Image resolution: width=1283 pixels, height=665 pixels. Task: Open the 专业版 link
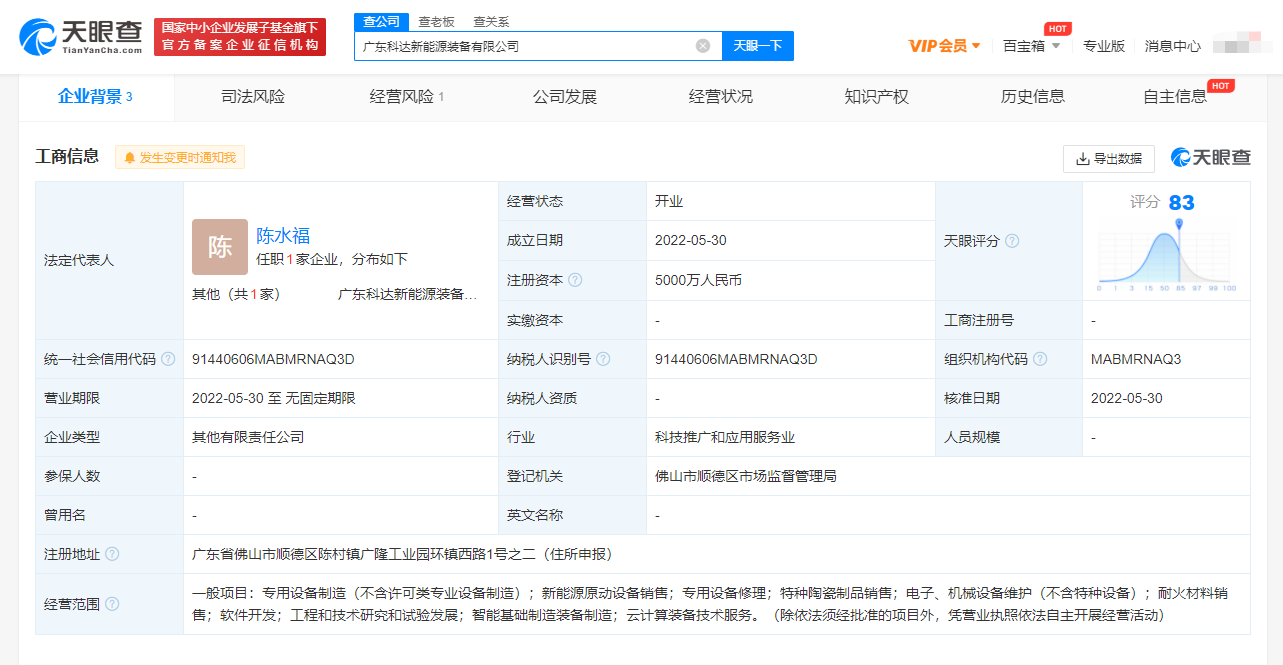click(1104, 45)
